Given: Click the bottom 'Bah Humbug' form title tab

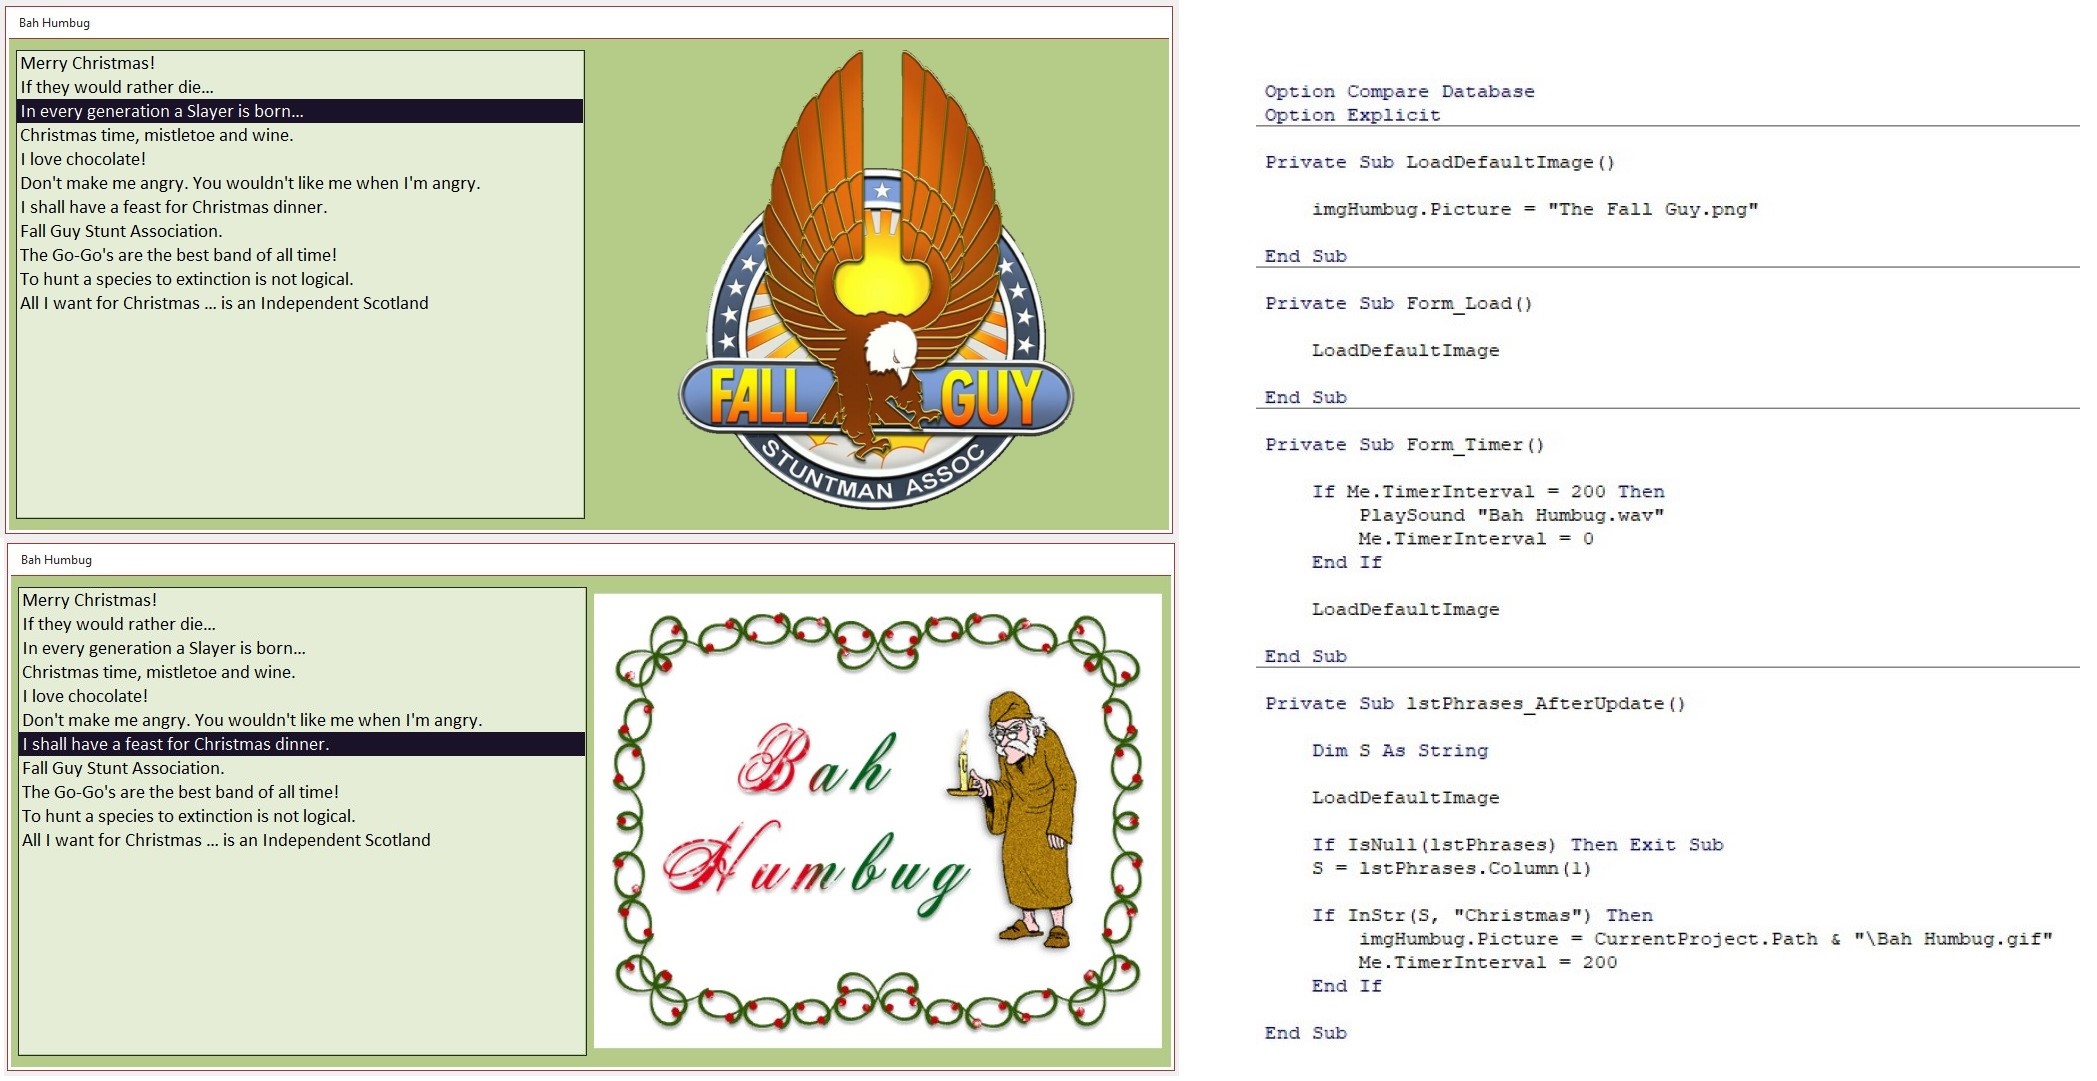Looking at the screenshot, I should pyautogui.click(x=56, y=559).
